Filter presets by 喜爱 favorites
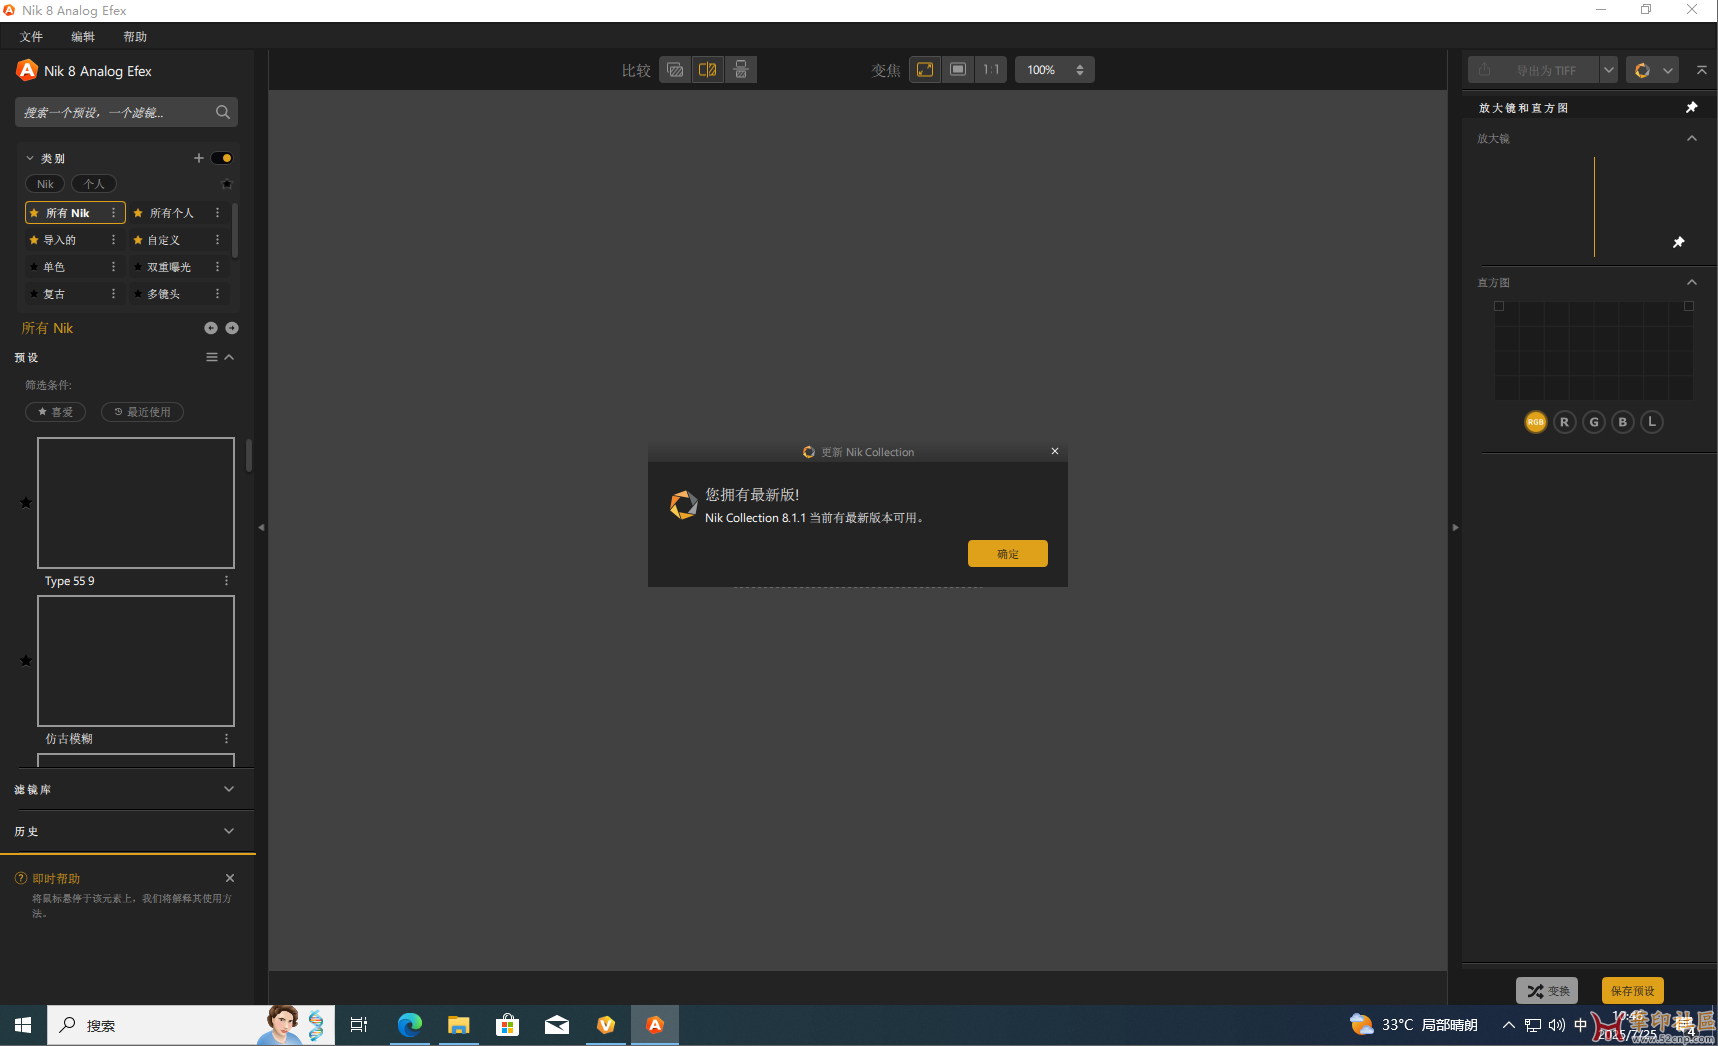This screenshot has width=1718, height=1046. (55, 412)
